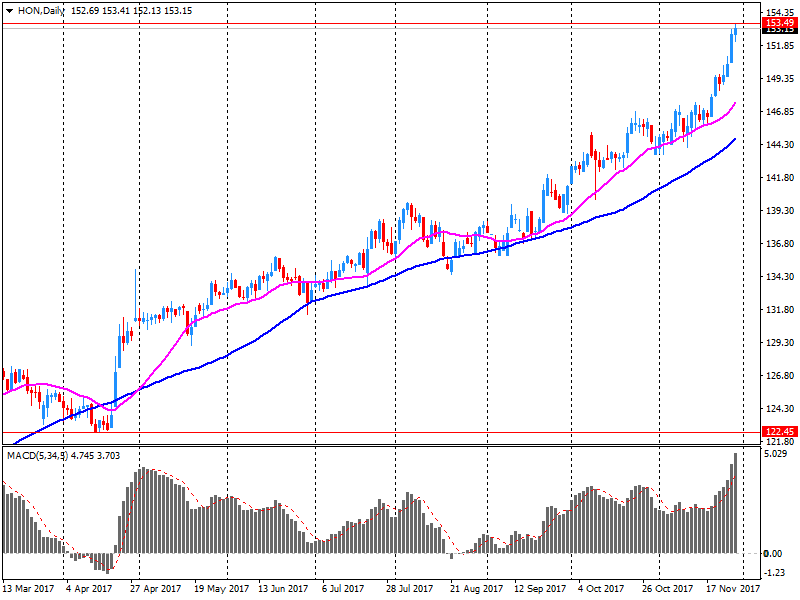
Task: Click the OHLC values in the chart header
Action: point(132,9)
